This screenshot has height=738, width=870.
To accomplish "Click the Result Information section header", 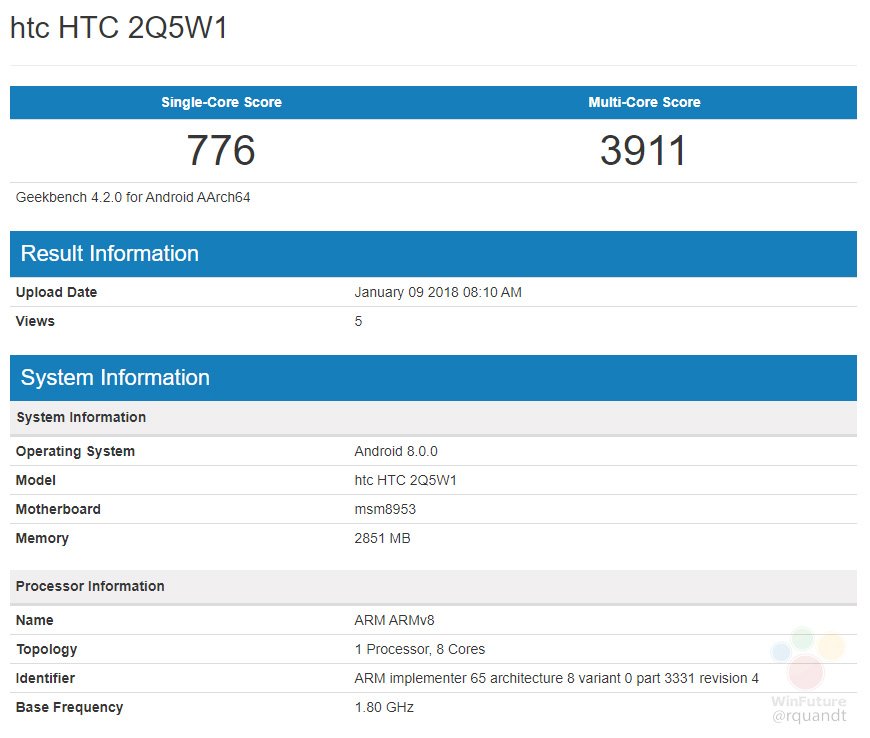I will (110, 254).
